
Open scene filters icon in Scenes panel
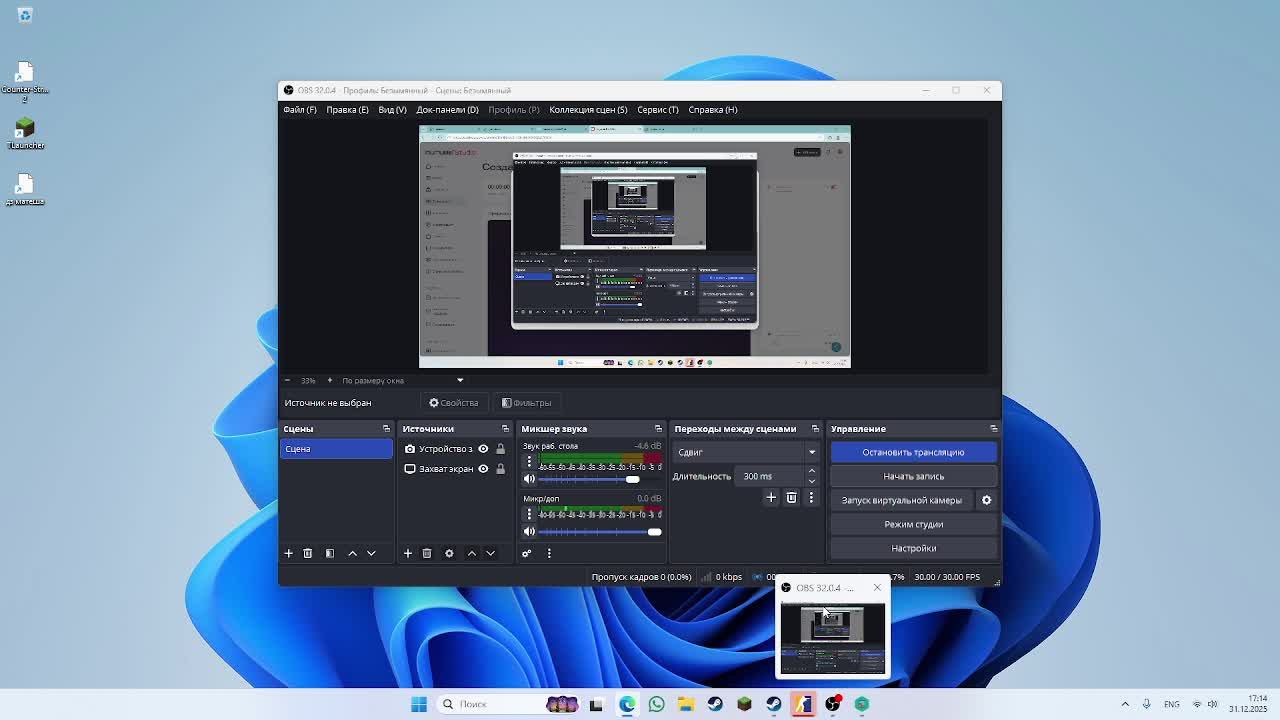(329, 553)
